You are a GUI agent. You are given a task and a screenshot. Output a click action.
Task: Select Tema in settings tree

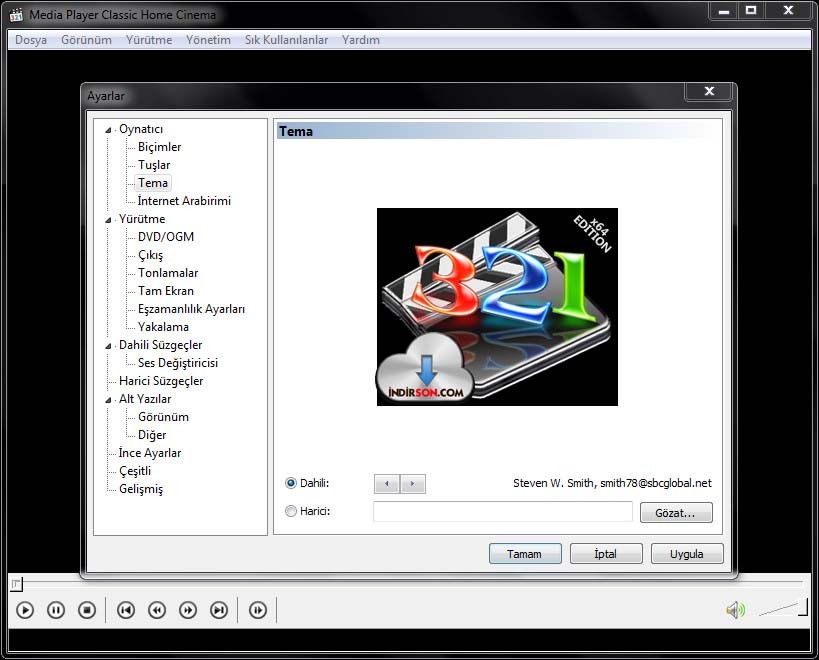click(x=153, y=183)
